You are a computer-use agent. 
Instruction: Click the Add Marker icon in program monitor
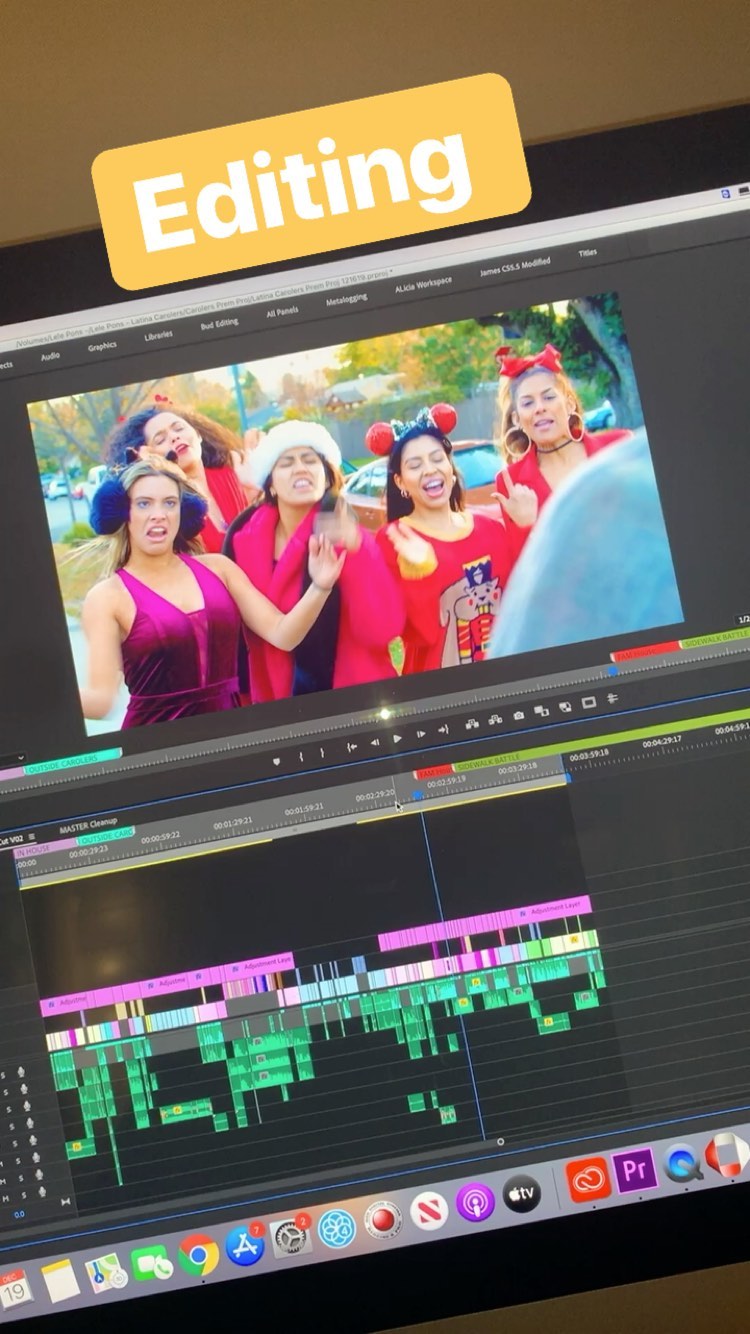[x=276, y=762]
